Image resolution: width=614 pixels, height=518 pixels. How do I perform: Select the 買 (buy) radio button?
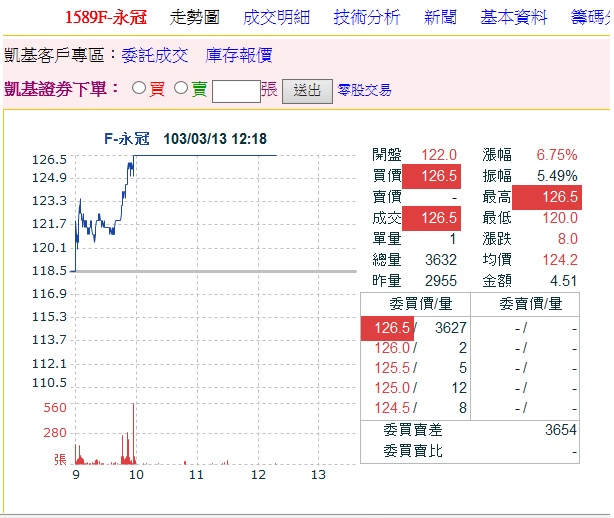(139, 89)
